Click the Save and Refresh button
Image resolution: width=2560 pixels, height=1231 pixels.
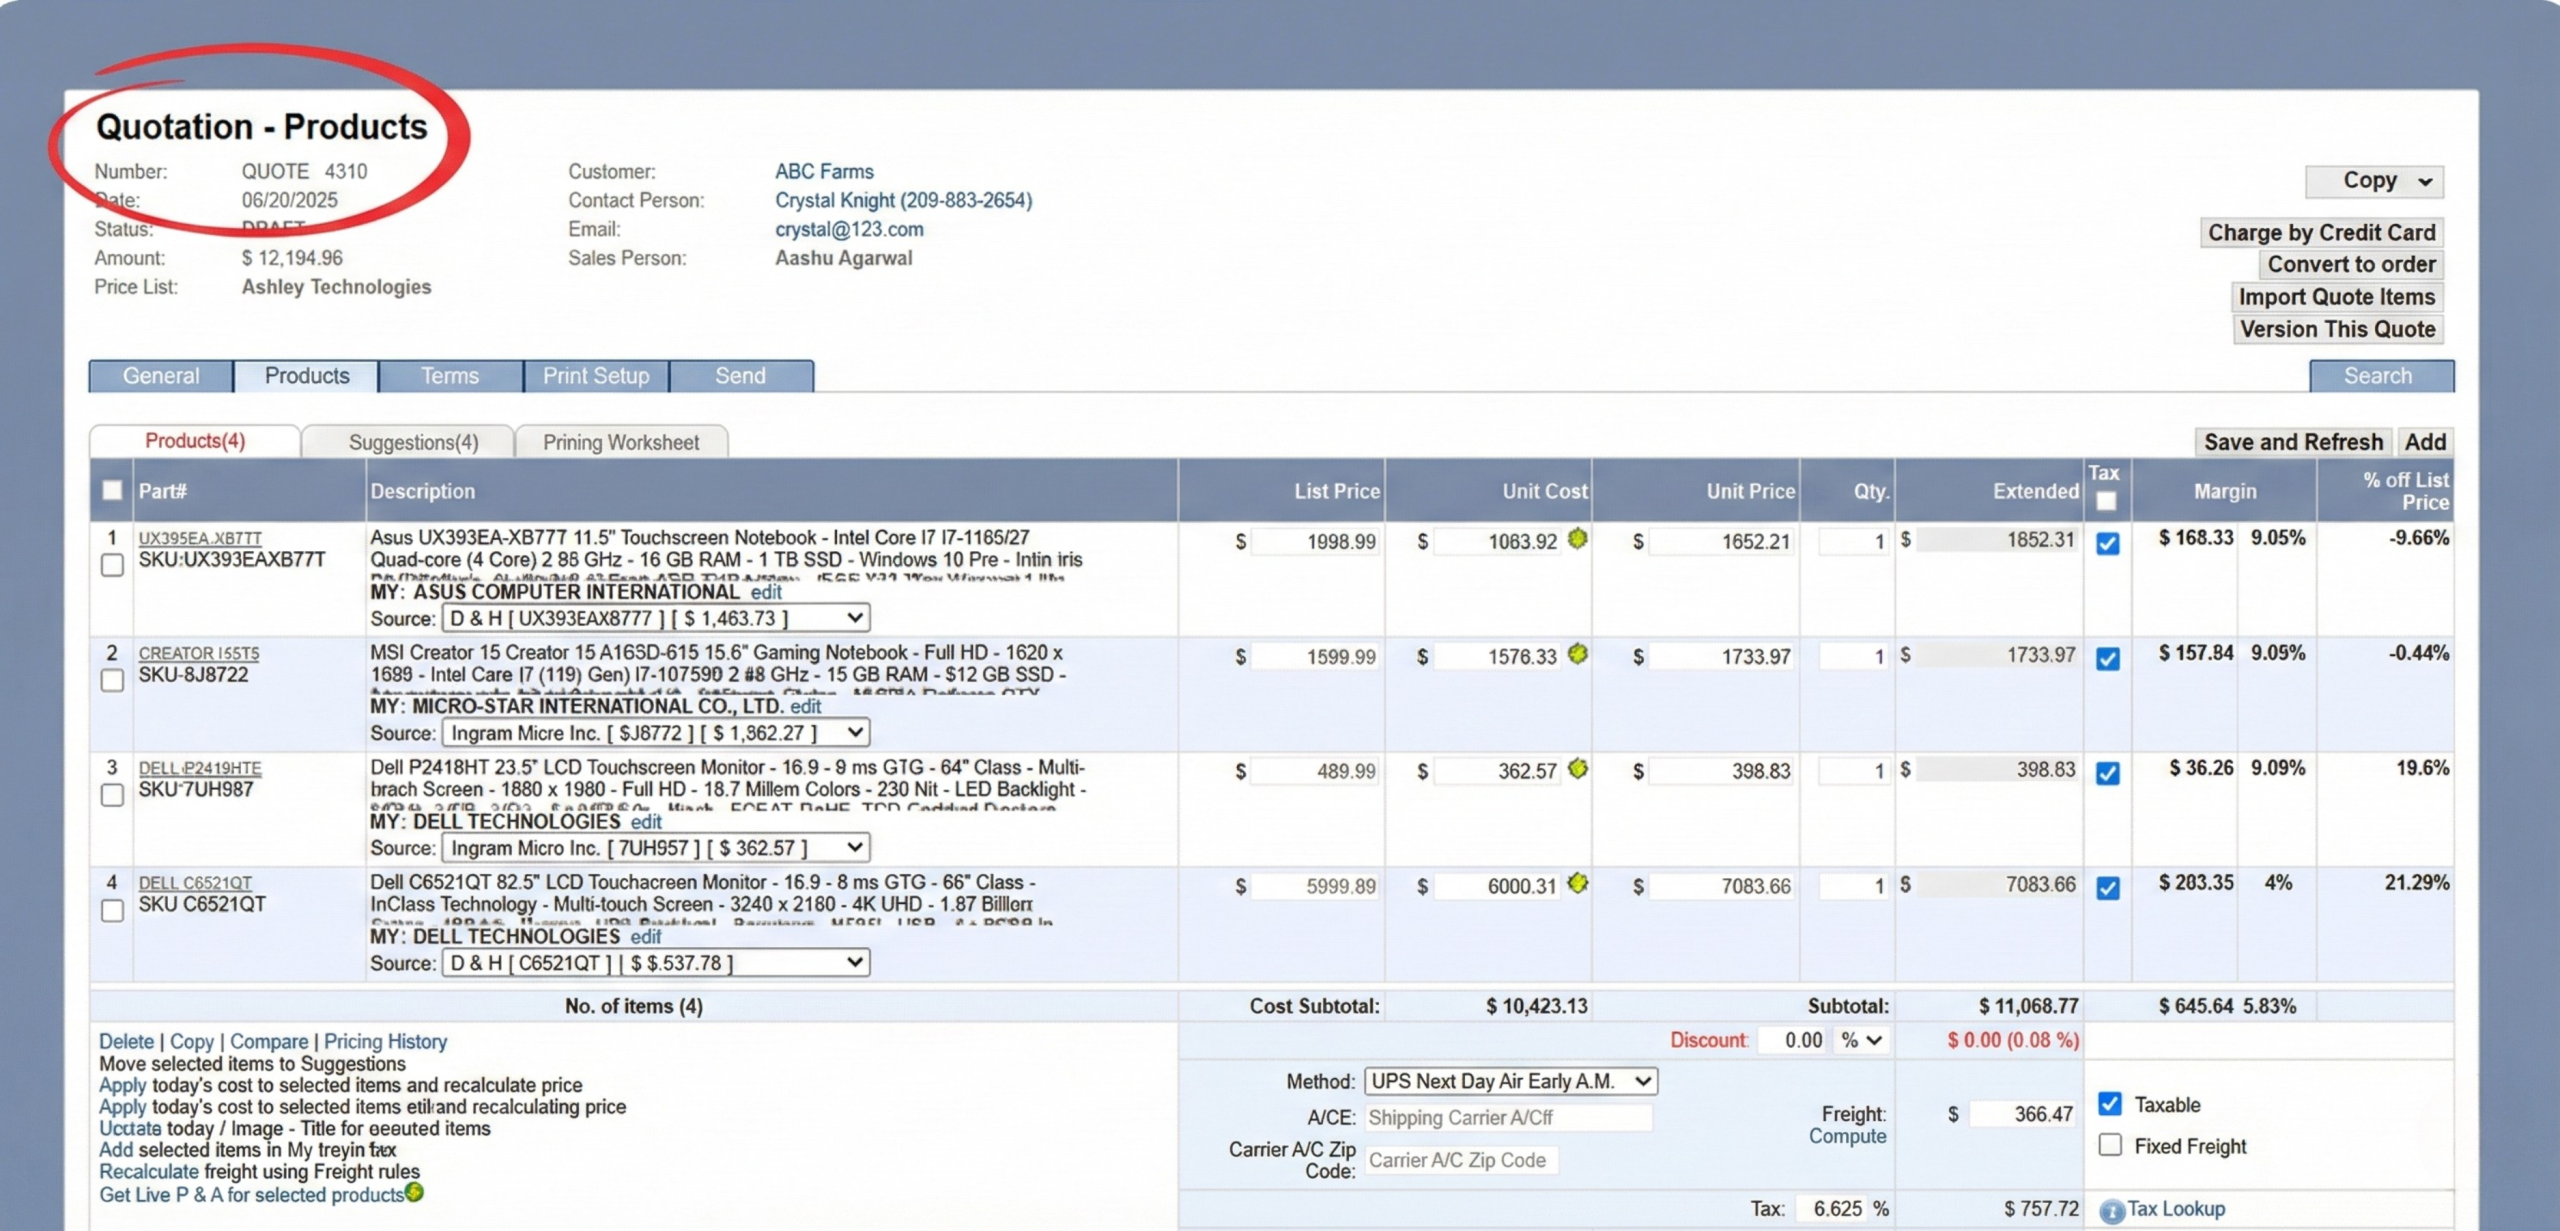2291,441
